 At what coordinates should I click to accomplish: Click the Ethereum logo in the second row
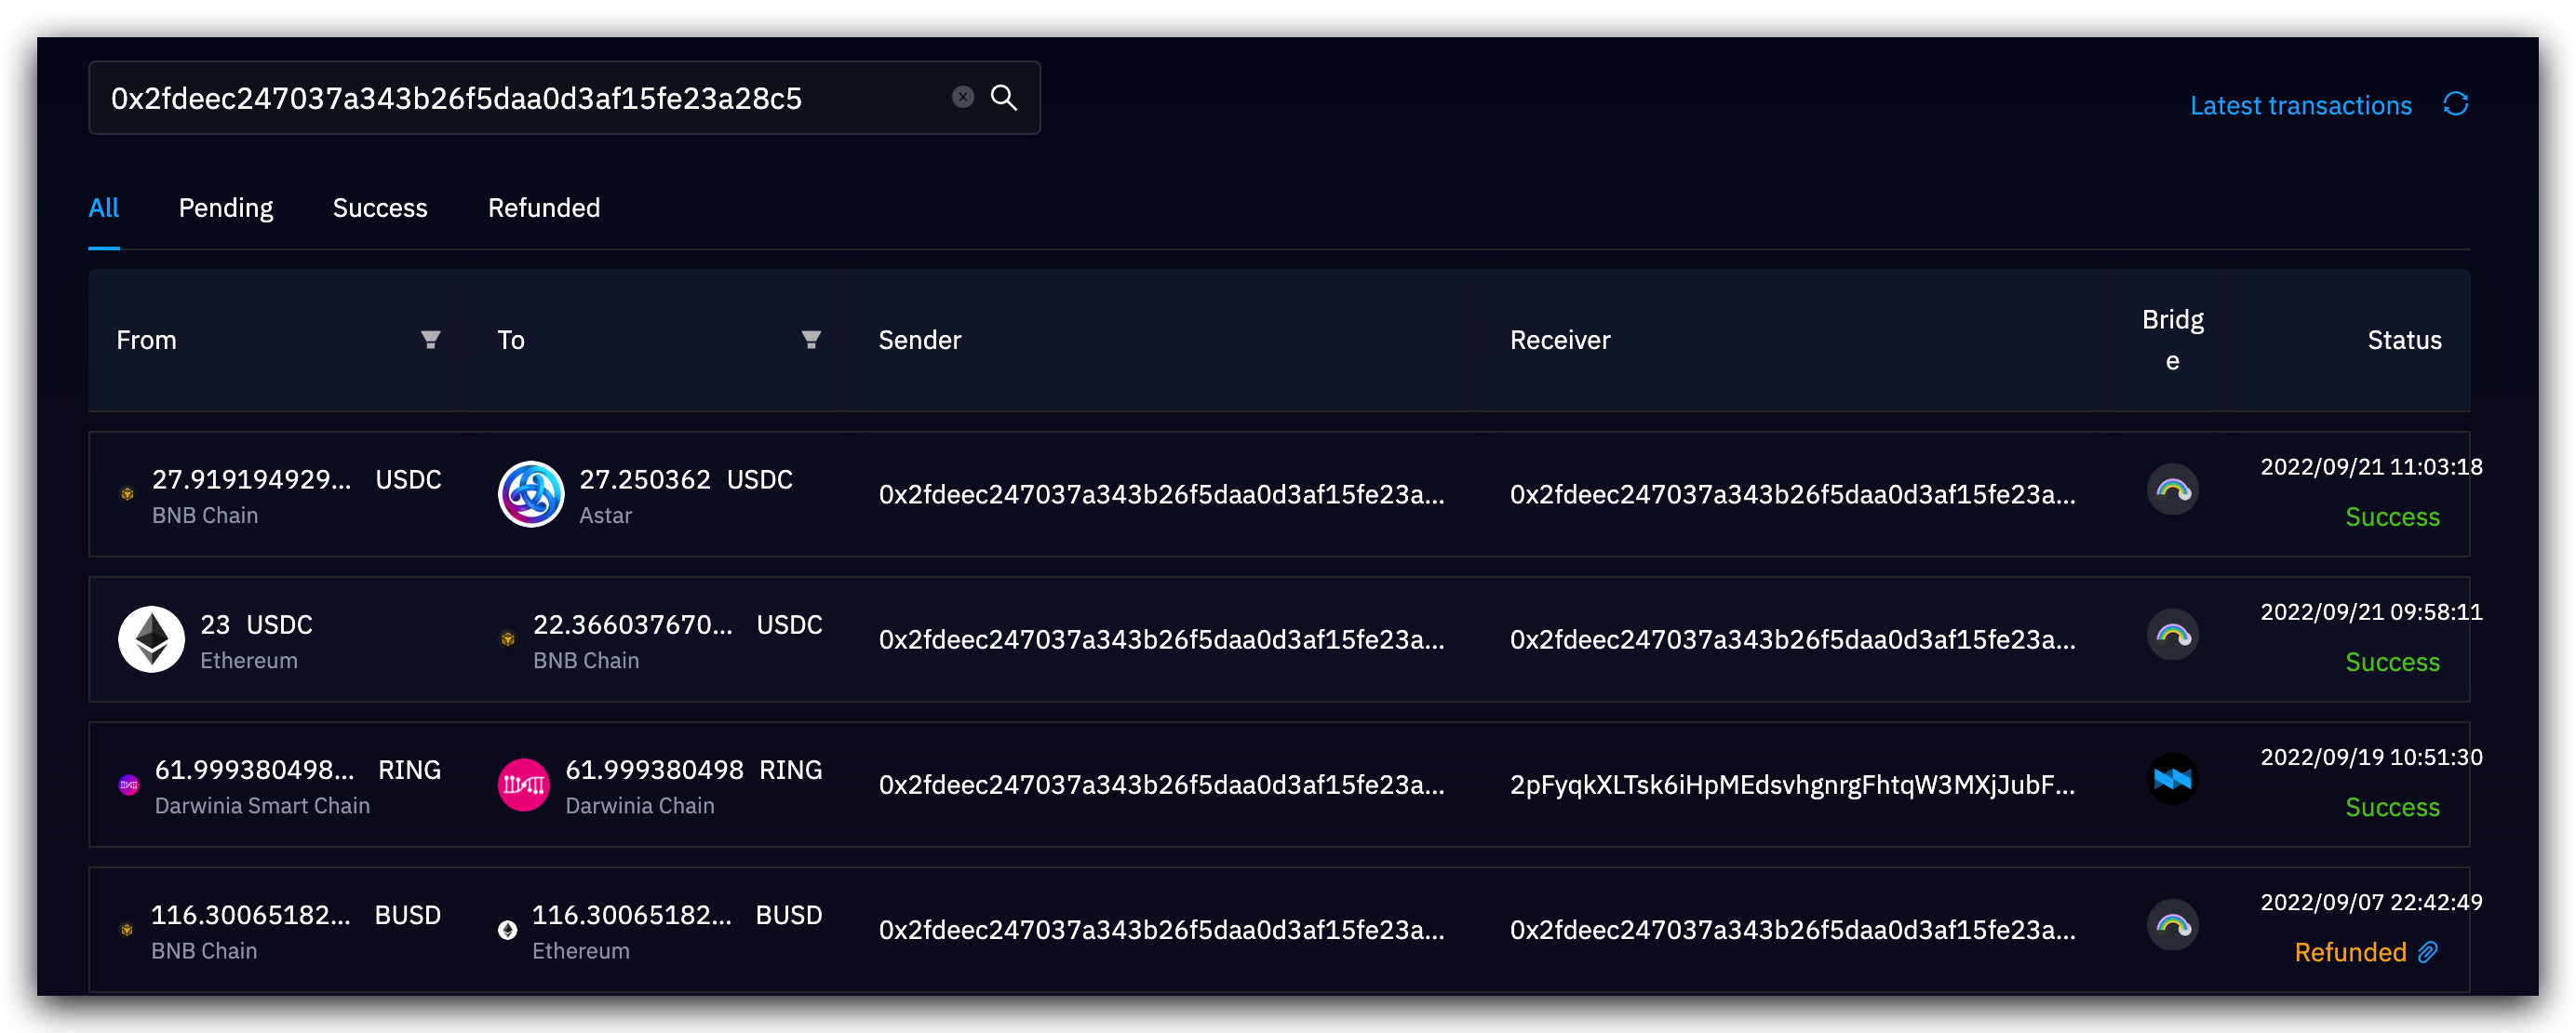(151, 638)
